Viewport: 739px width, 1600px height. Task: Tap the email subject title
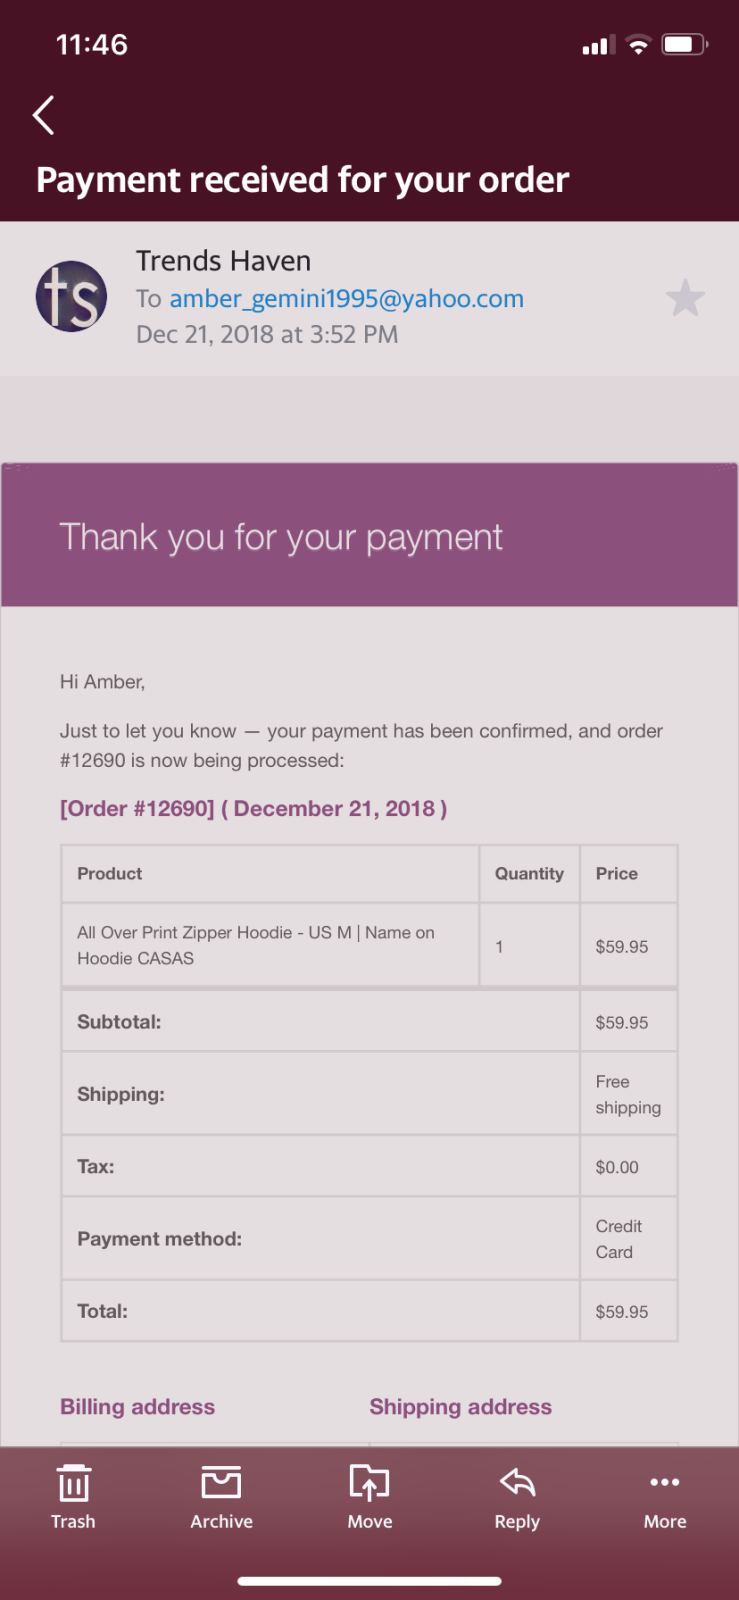point(302,180)
